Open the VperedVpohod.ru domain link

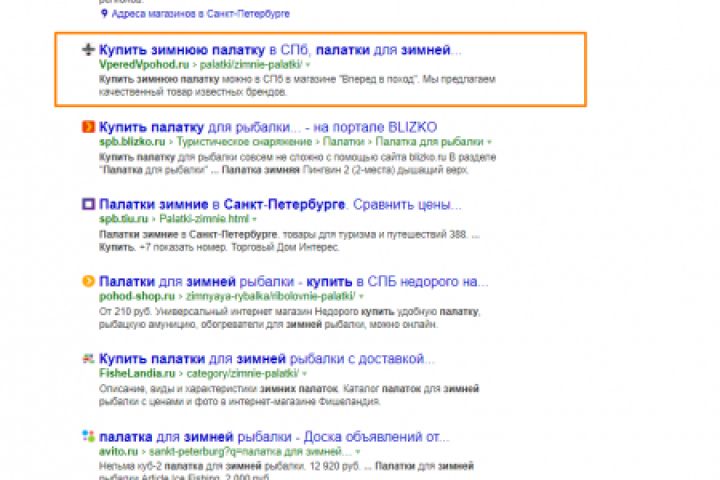(144, 64)
